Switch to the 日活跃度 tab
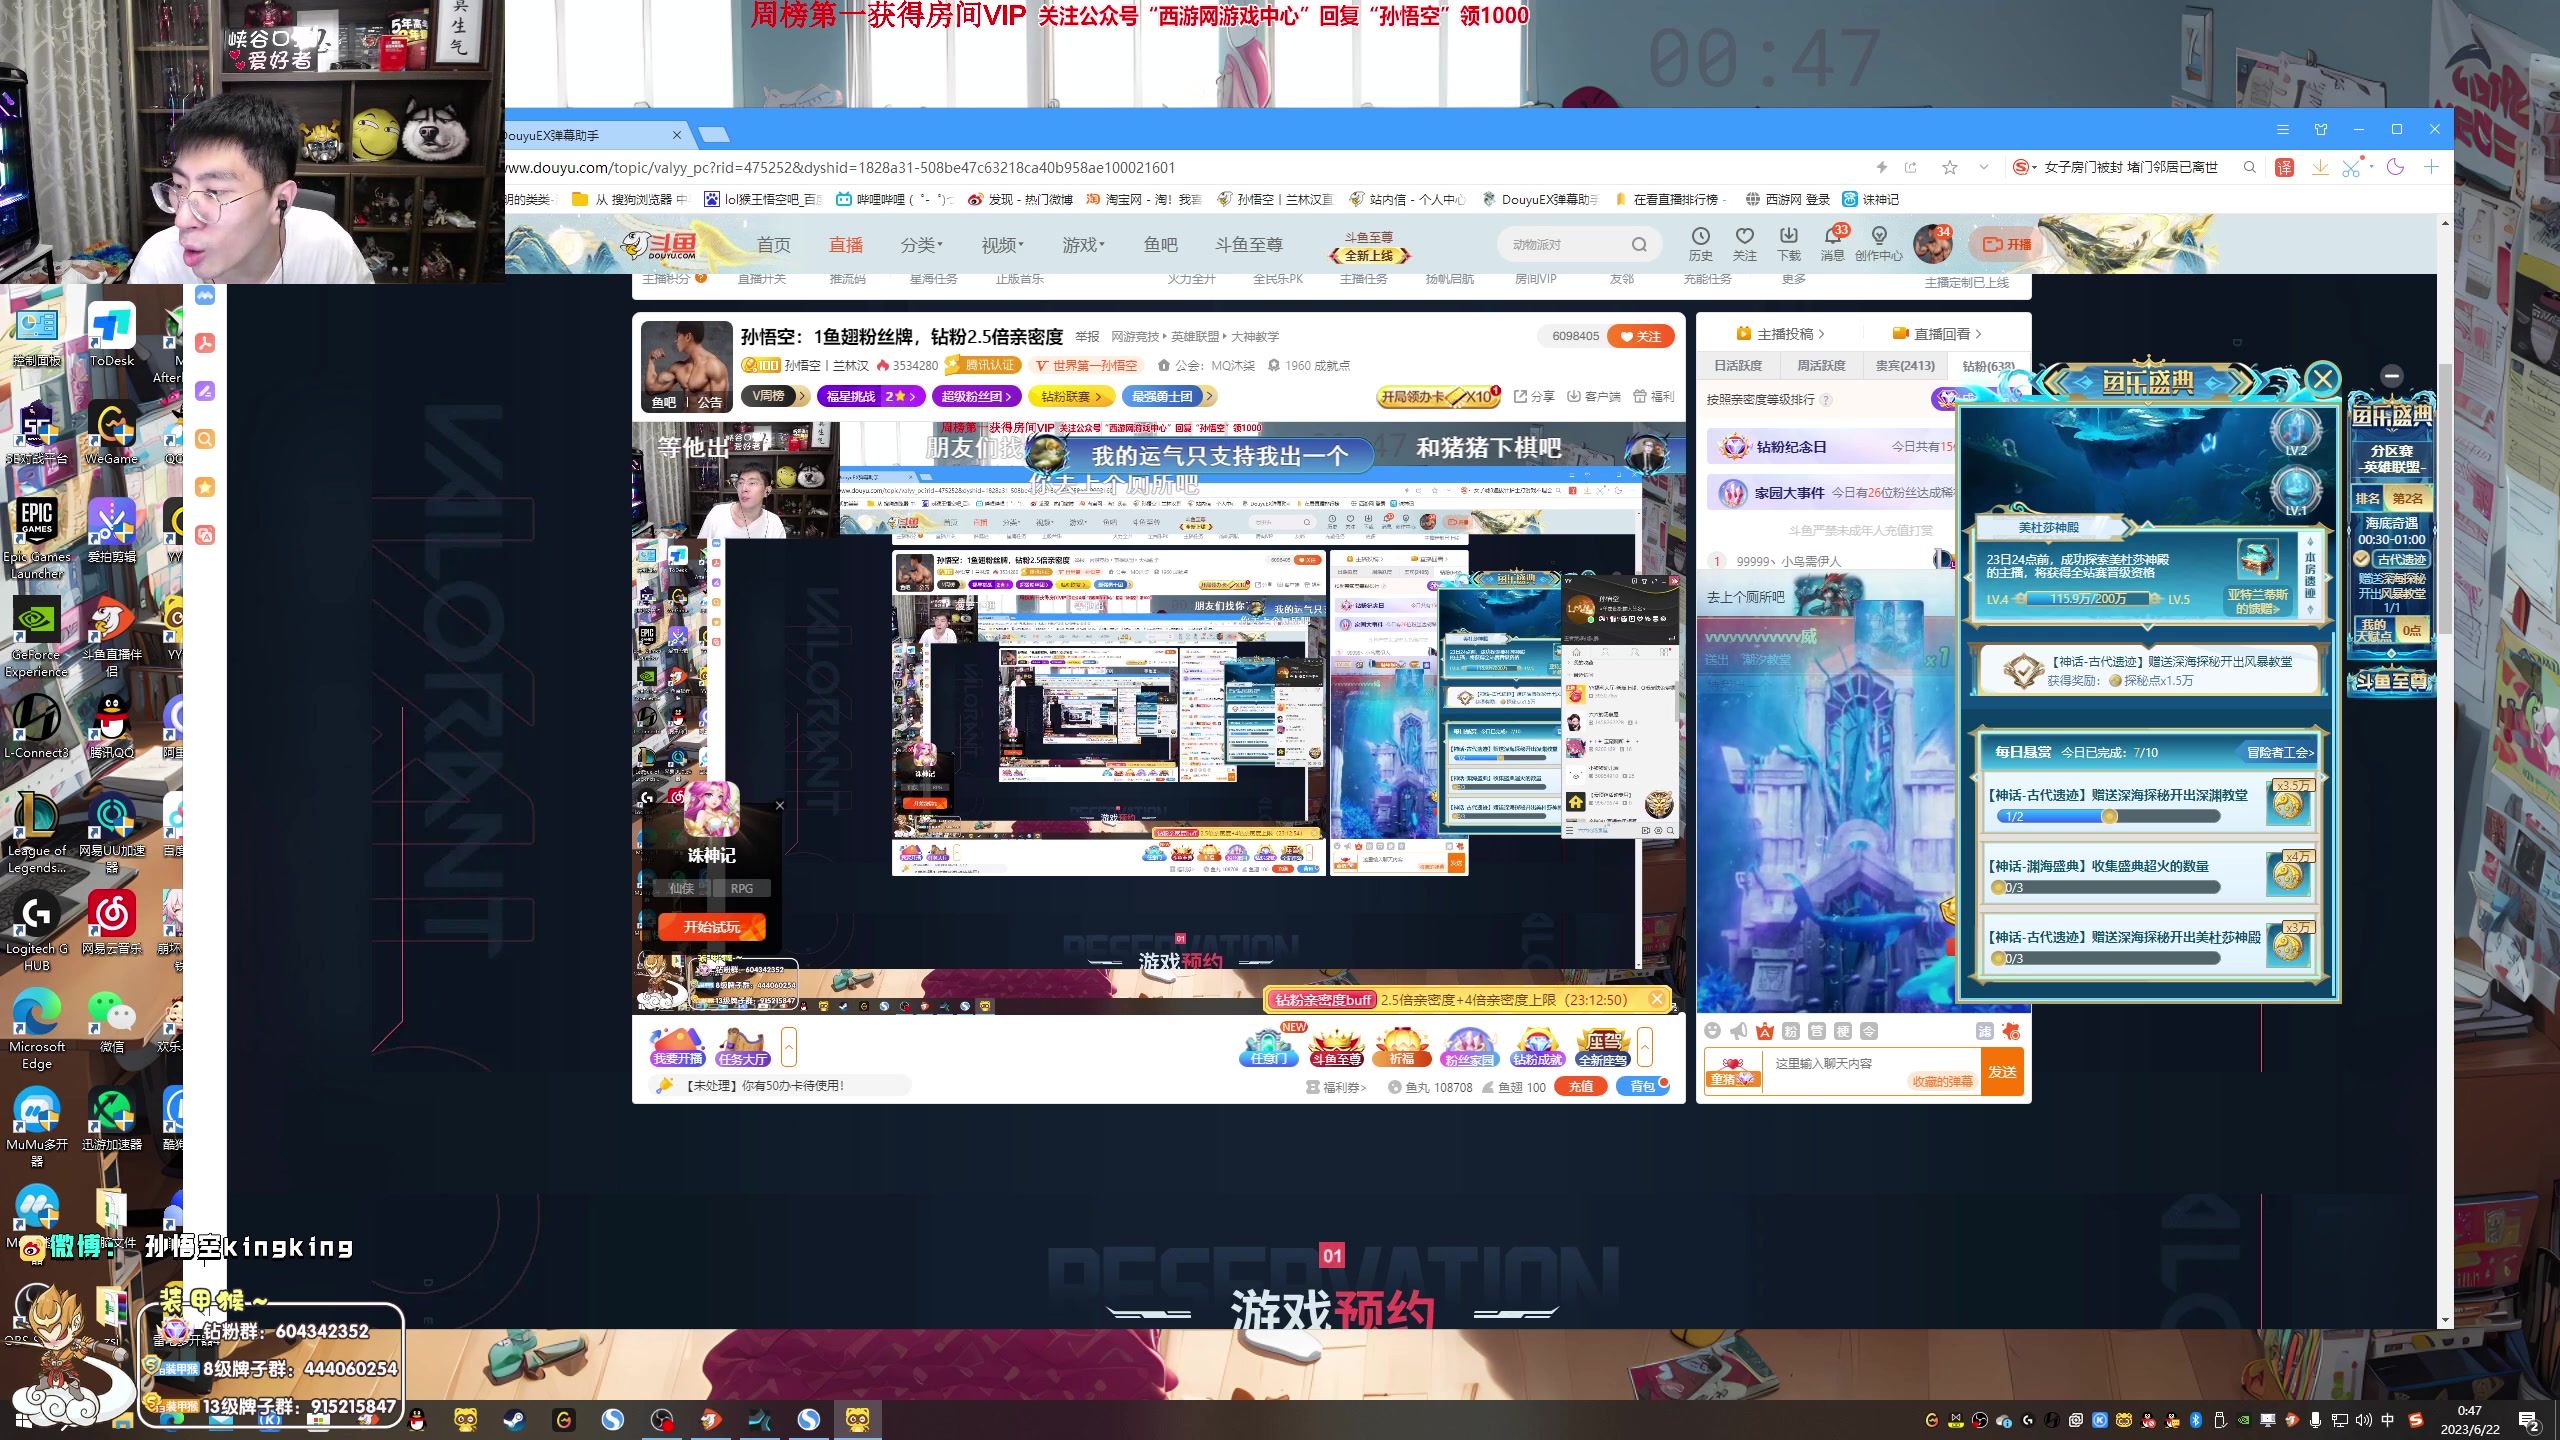The image size is (2560, 1440). (1738, 366)
